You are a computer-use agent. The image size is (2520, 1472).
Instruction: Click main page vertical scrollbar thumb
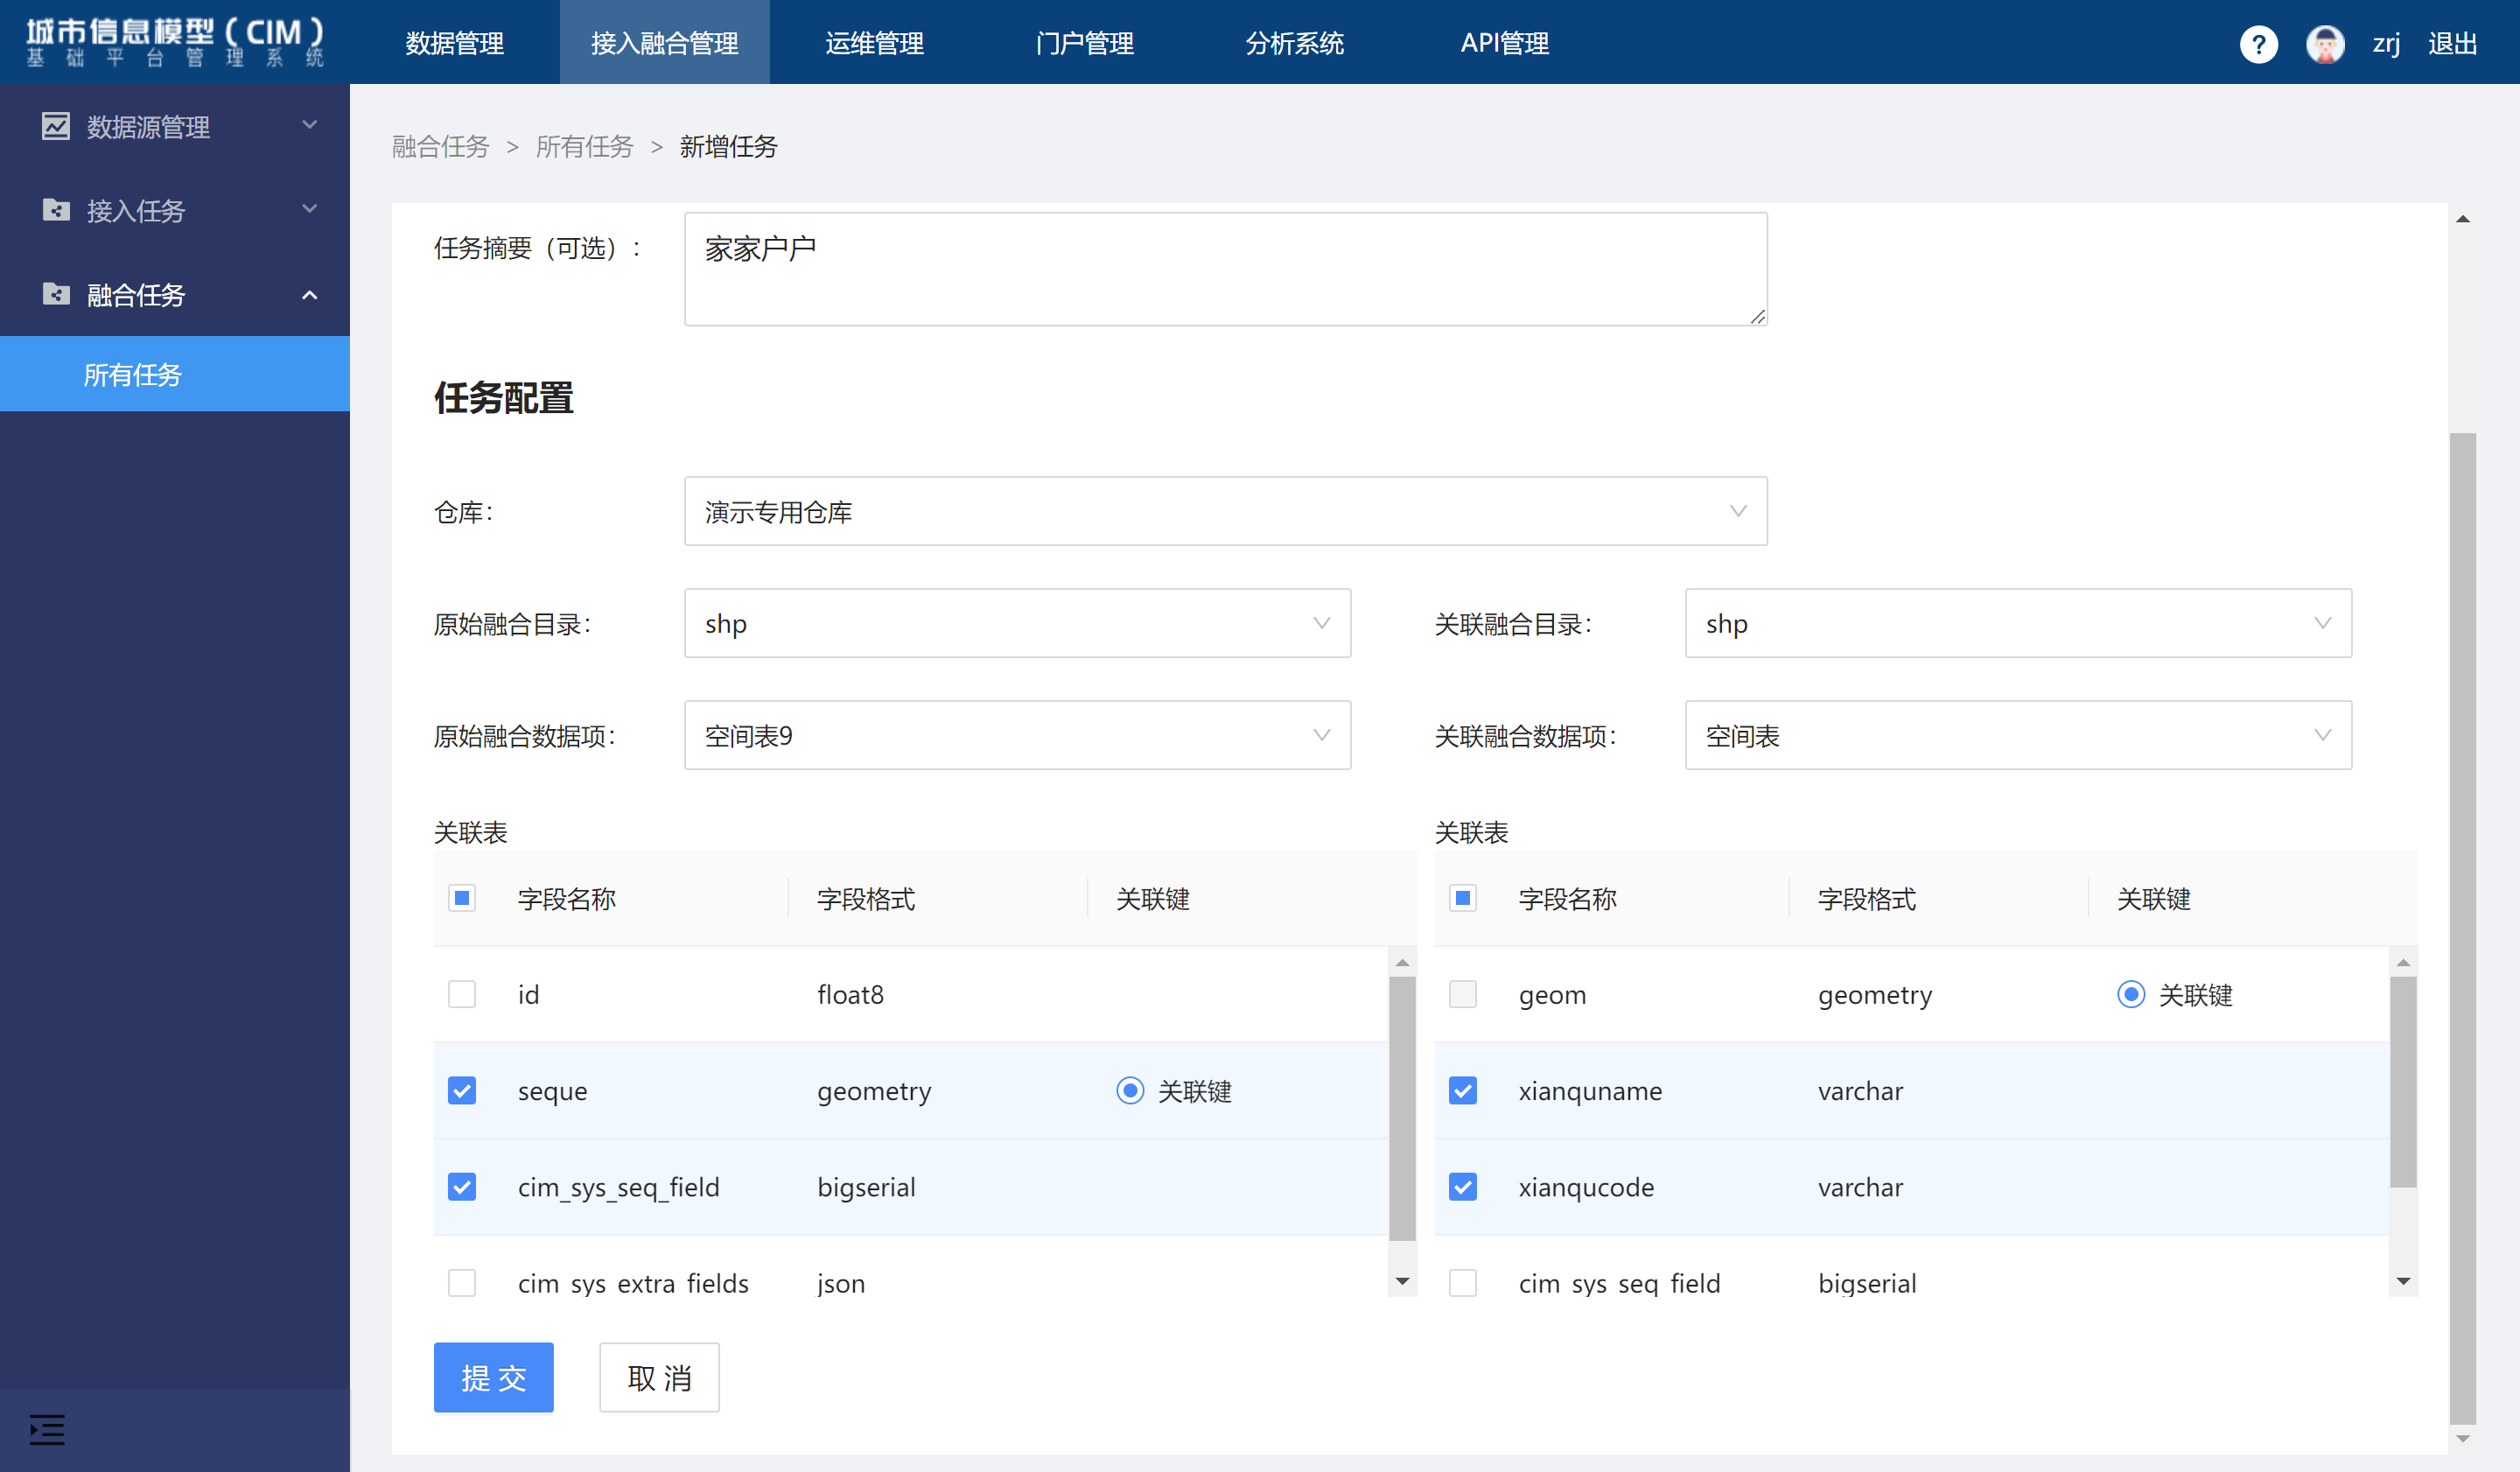point(2462,927)
